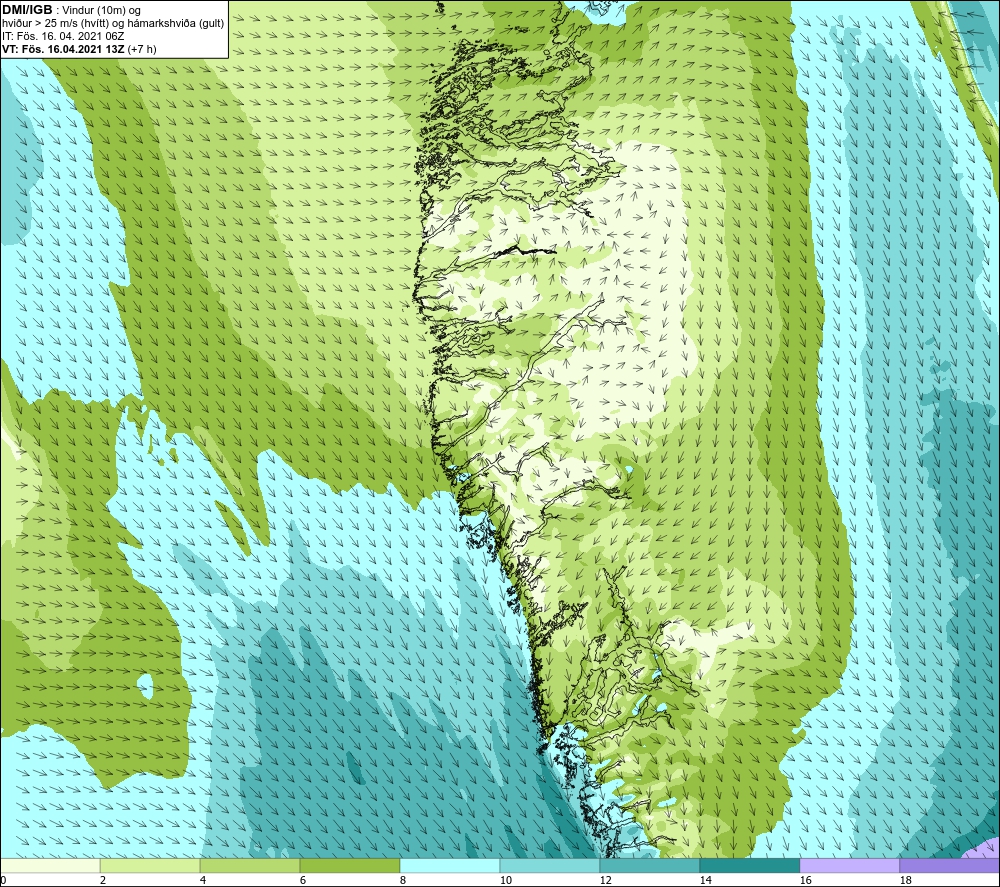Click the legend tick label '4'
1000x887 pixels.
tap(203, 880)
